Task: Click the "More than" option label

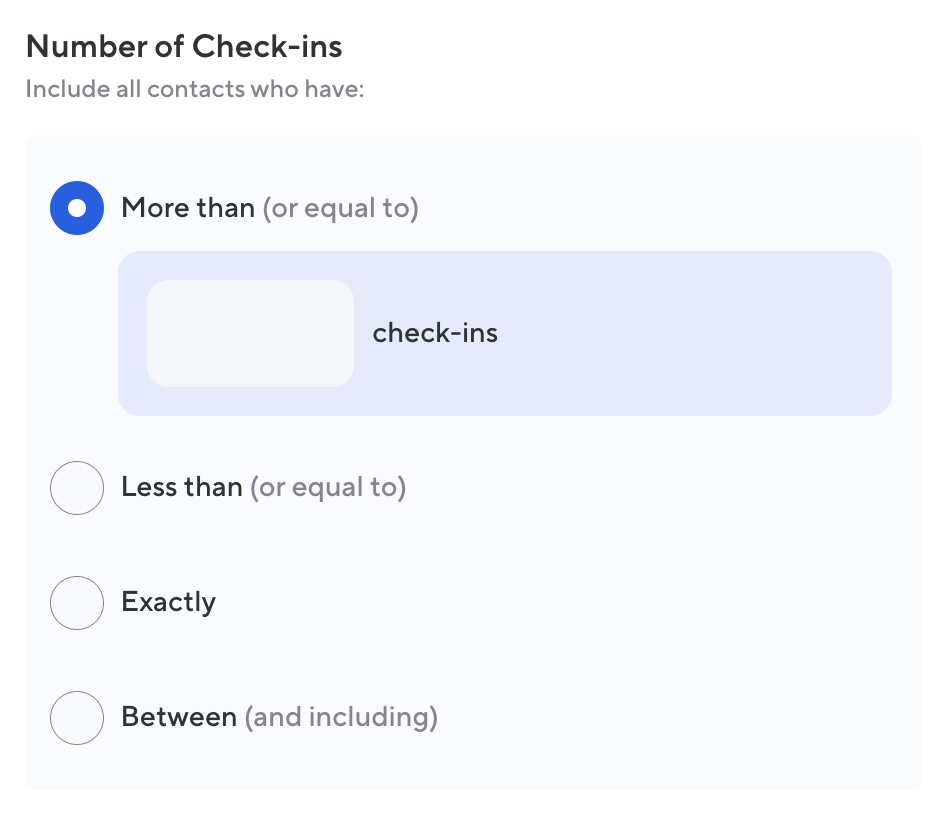Action: tap(188, 208)
